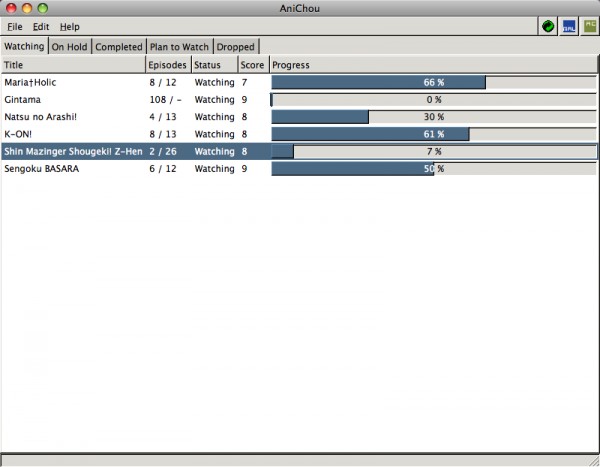Sort by the Episodes column header
600x467 pixels.
click(168, 65)
